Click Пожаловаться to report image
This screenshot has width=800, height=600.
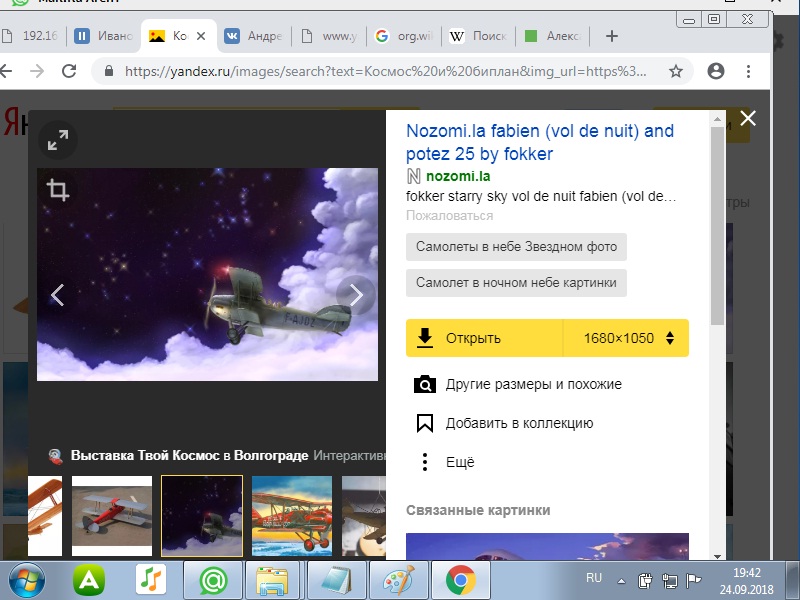pyautogui.click(x=449, y=216)
